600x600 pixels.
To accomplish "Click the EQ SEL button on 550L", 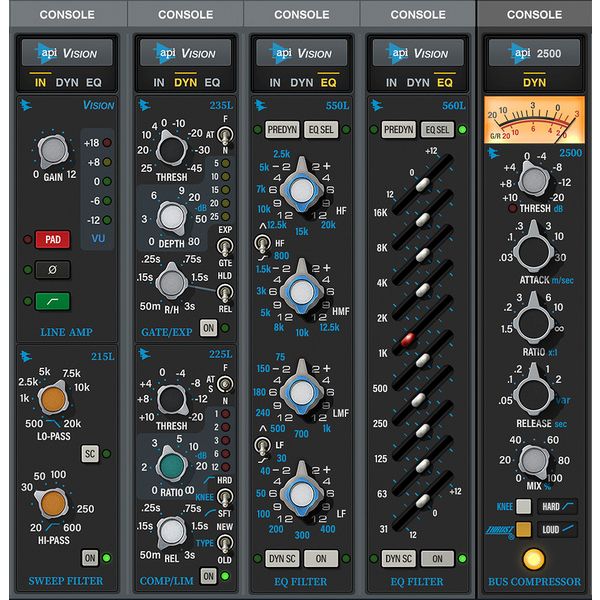I will pos(321,130).
